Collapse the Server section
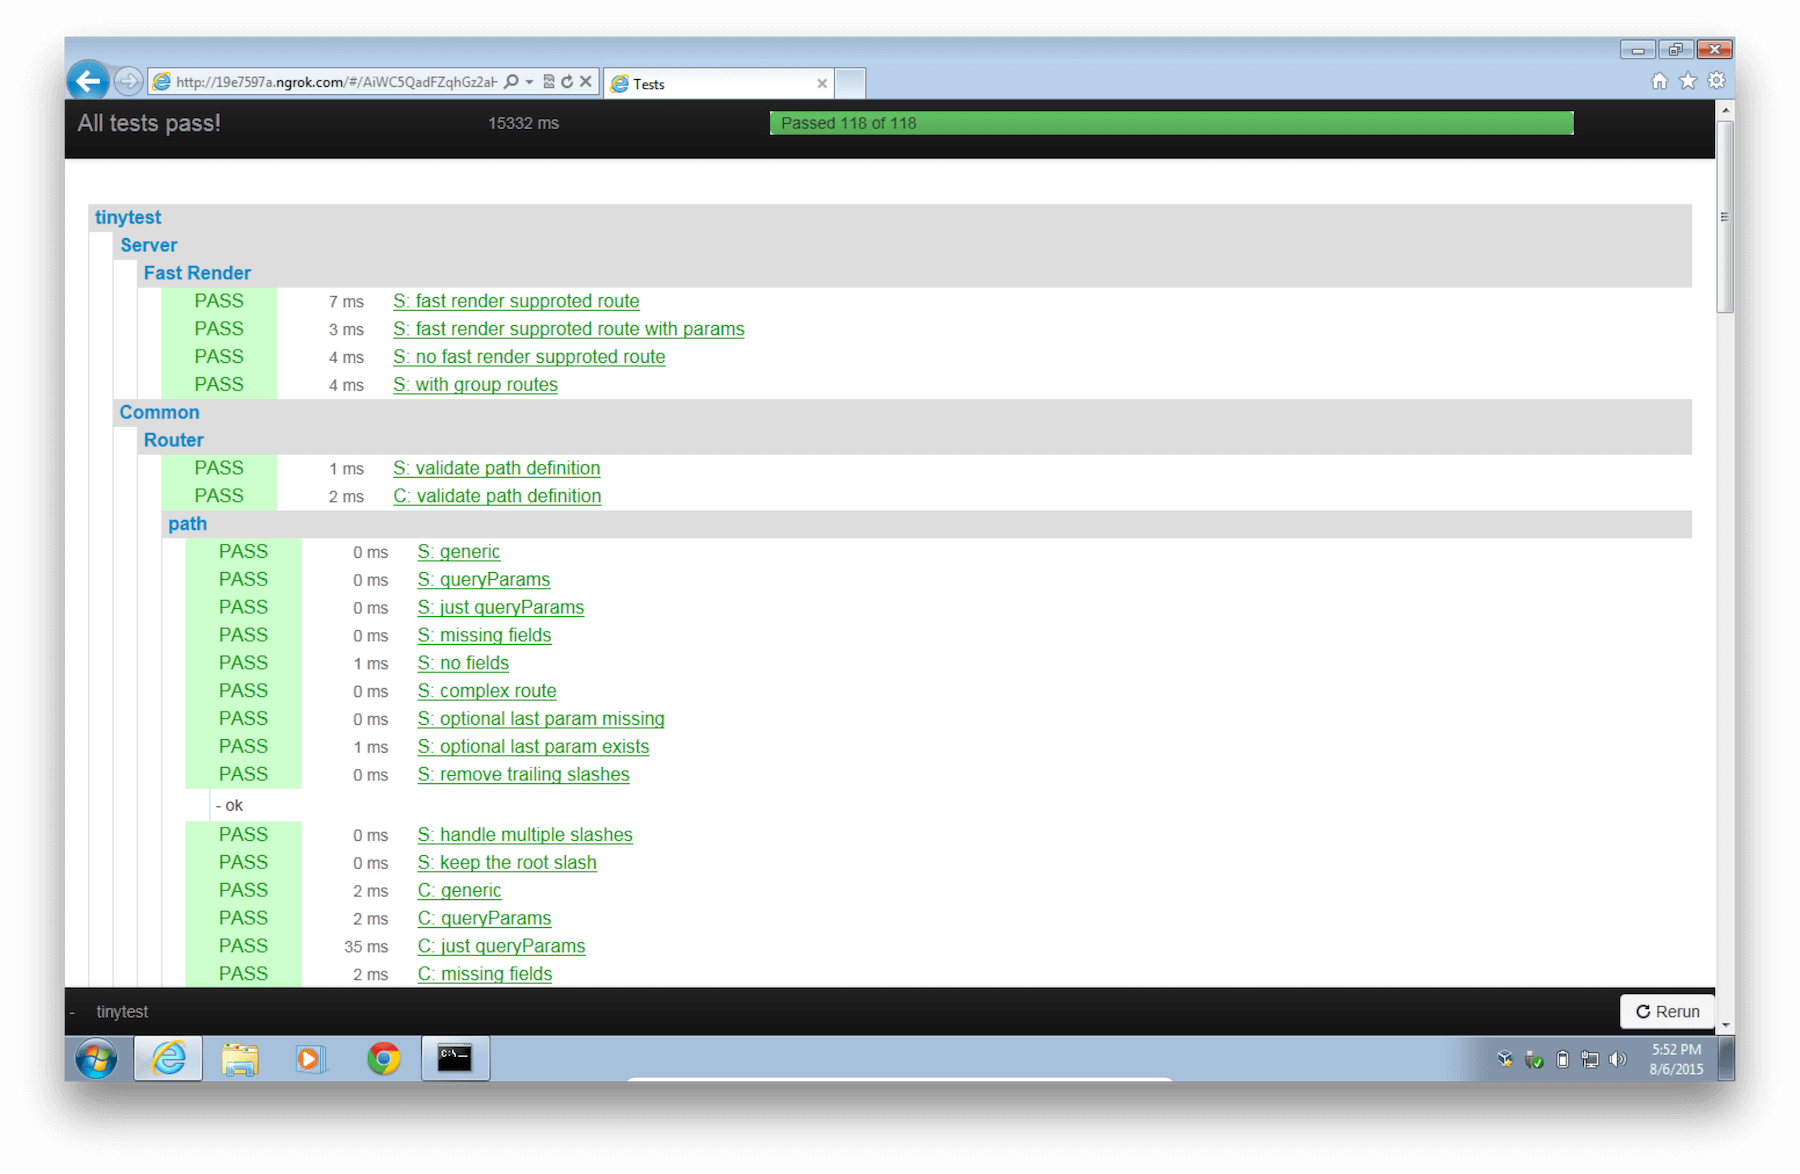This screenshot has height=1174, width=1800. click(148, 245)
